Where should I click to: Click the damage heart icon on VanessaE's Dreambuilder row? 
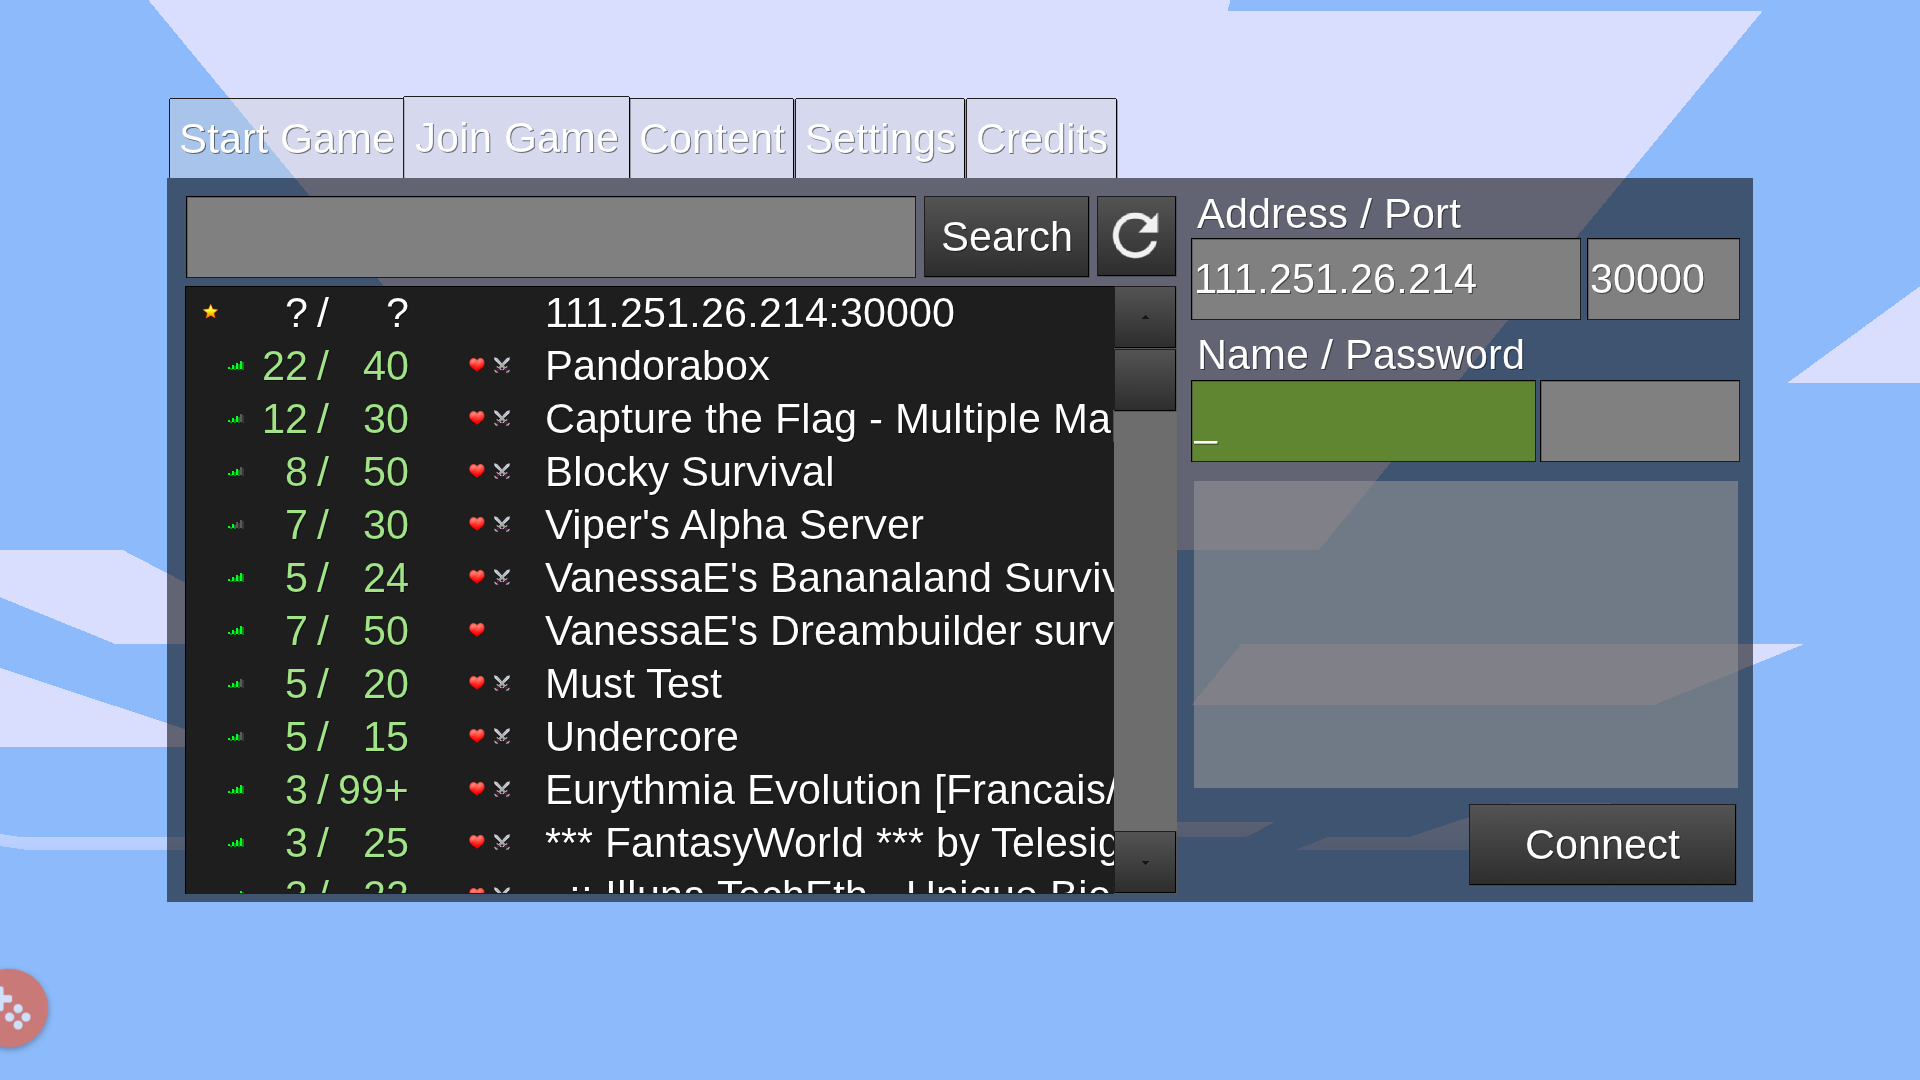477,630
